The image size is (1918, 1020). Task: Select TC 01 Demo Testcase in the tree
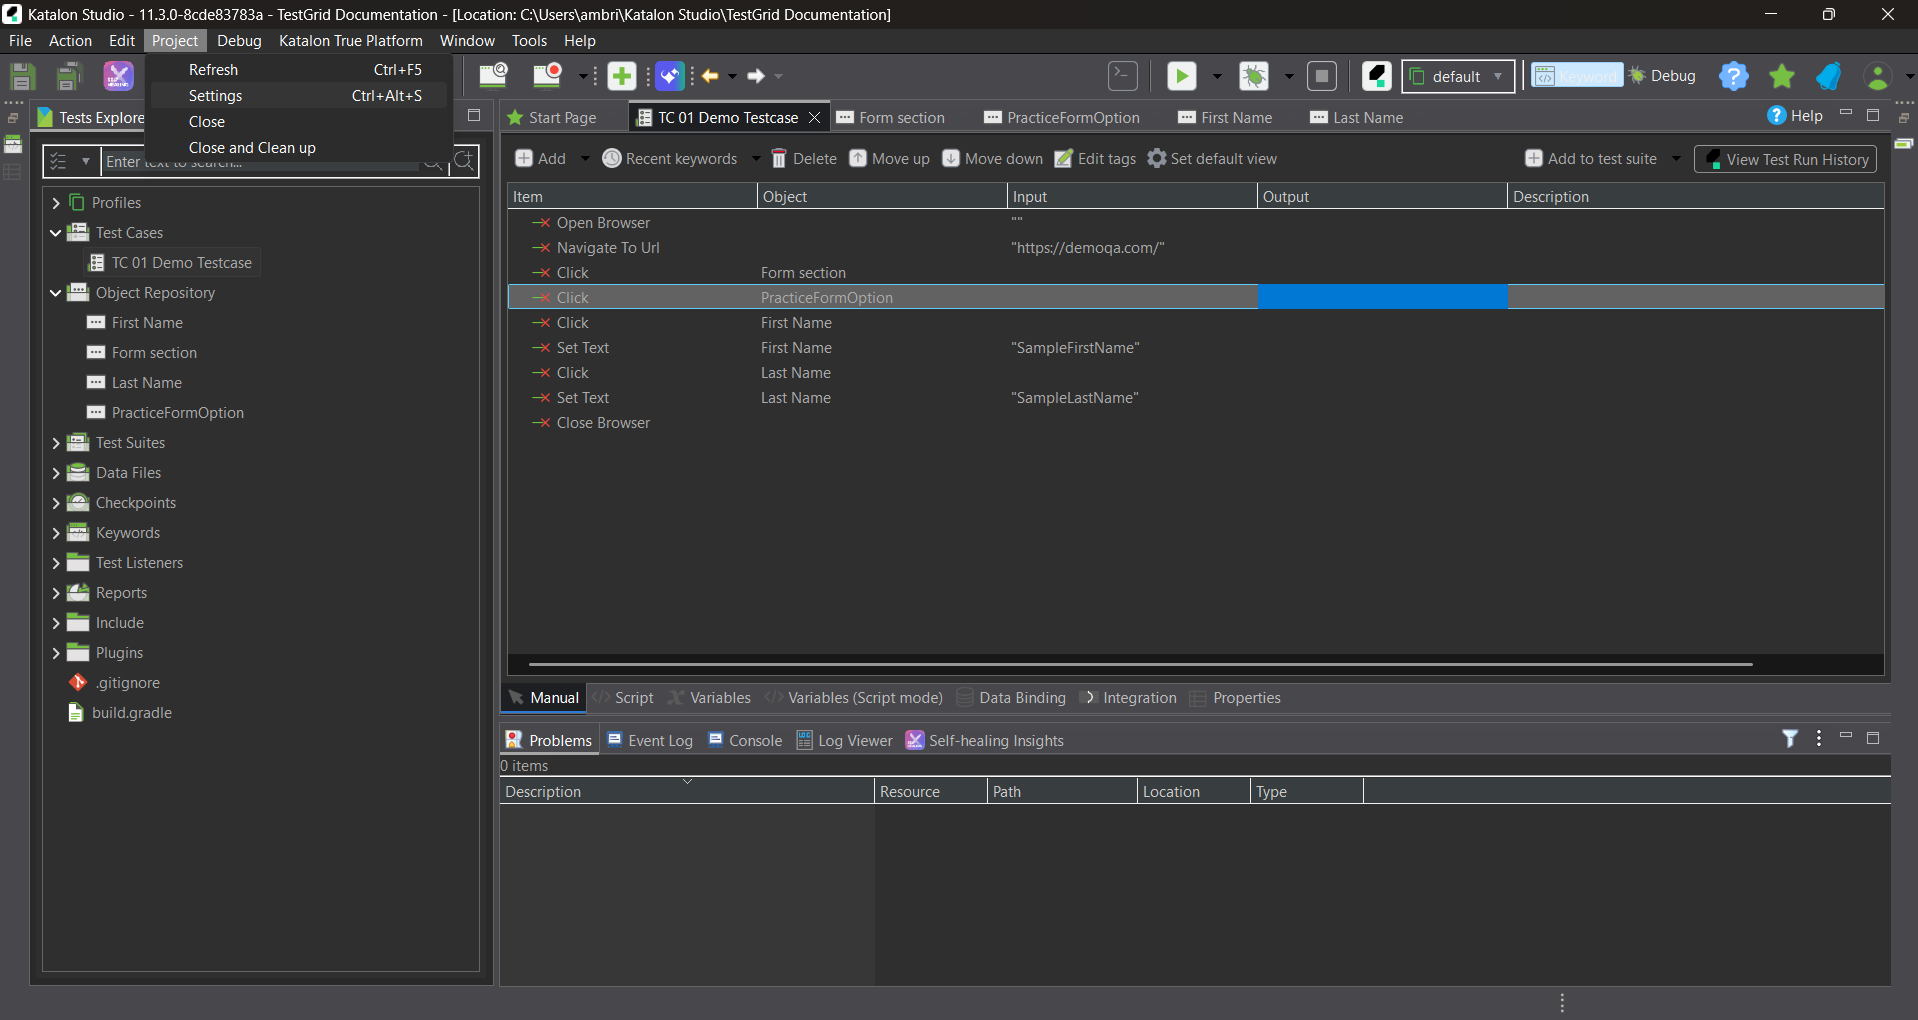pyautogui.click(x=171, y=263)
